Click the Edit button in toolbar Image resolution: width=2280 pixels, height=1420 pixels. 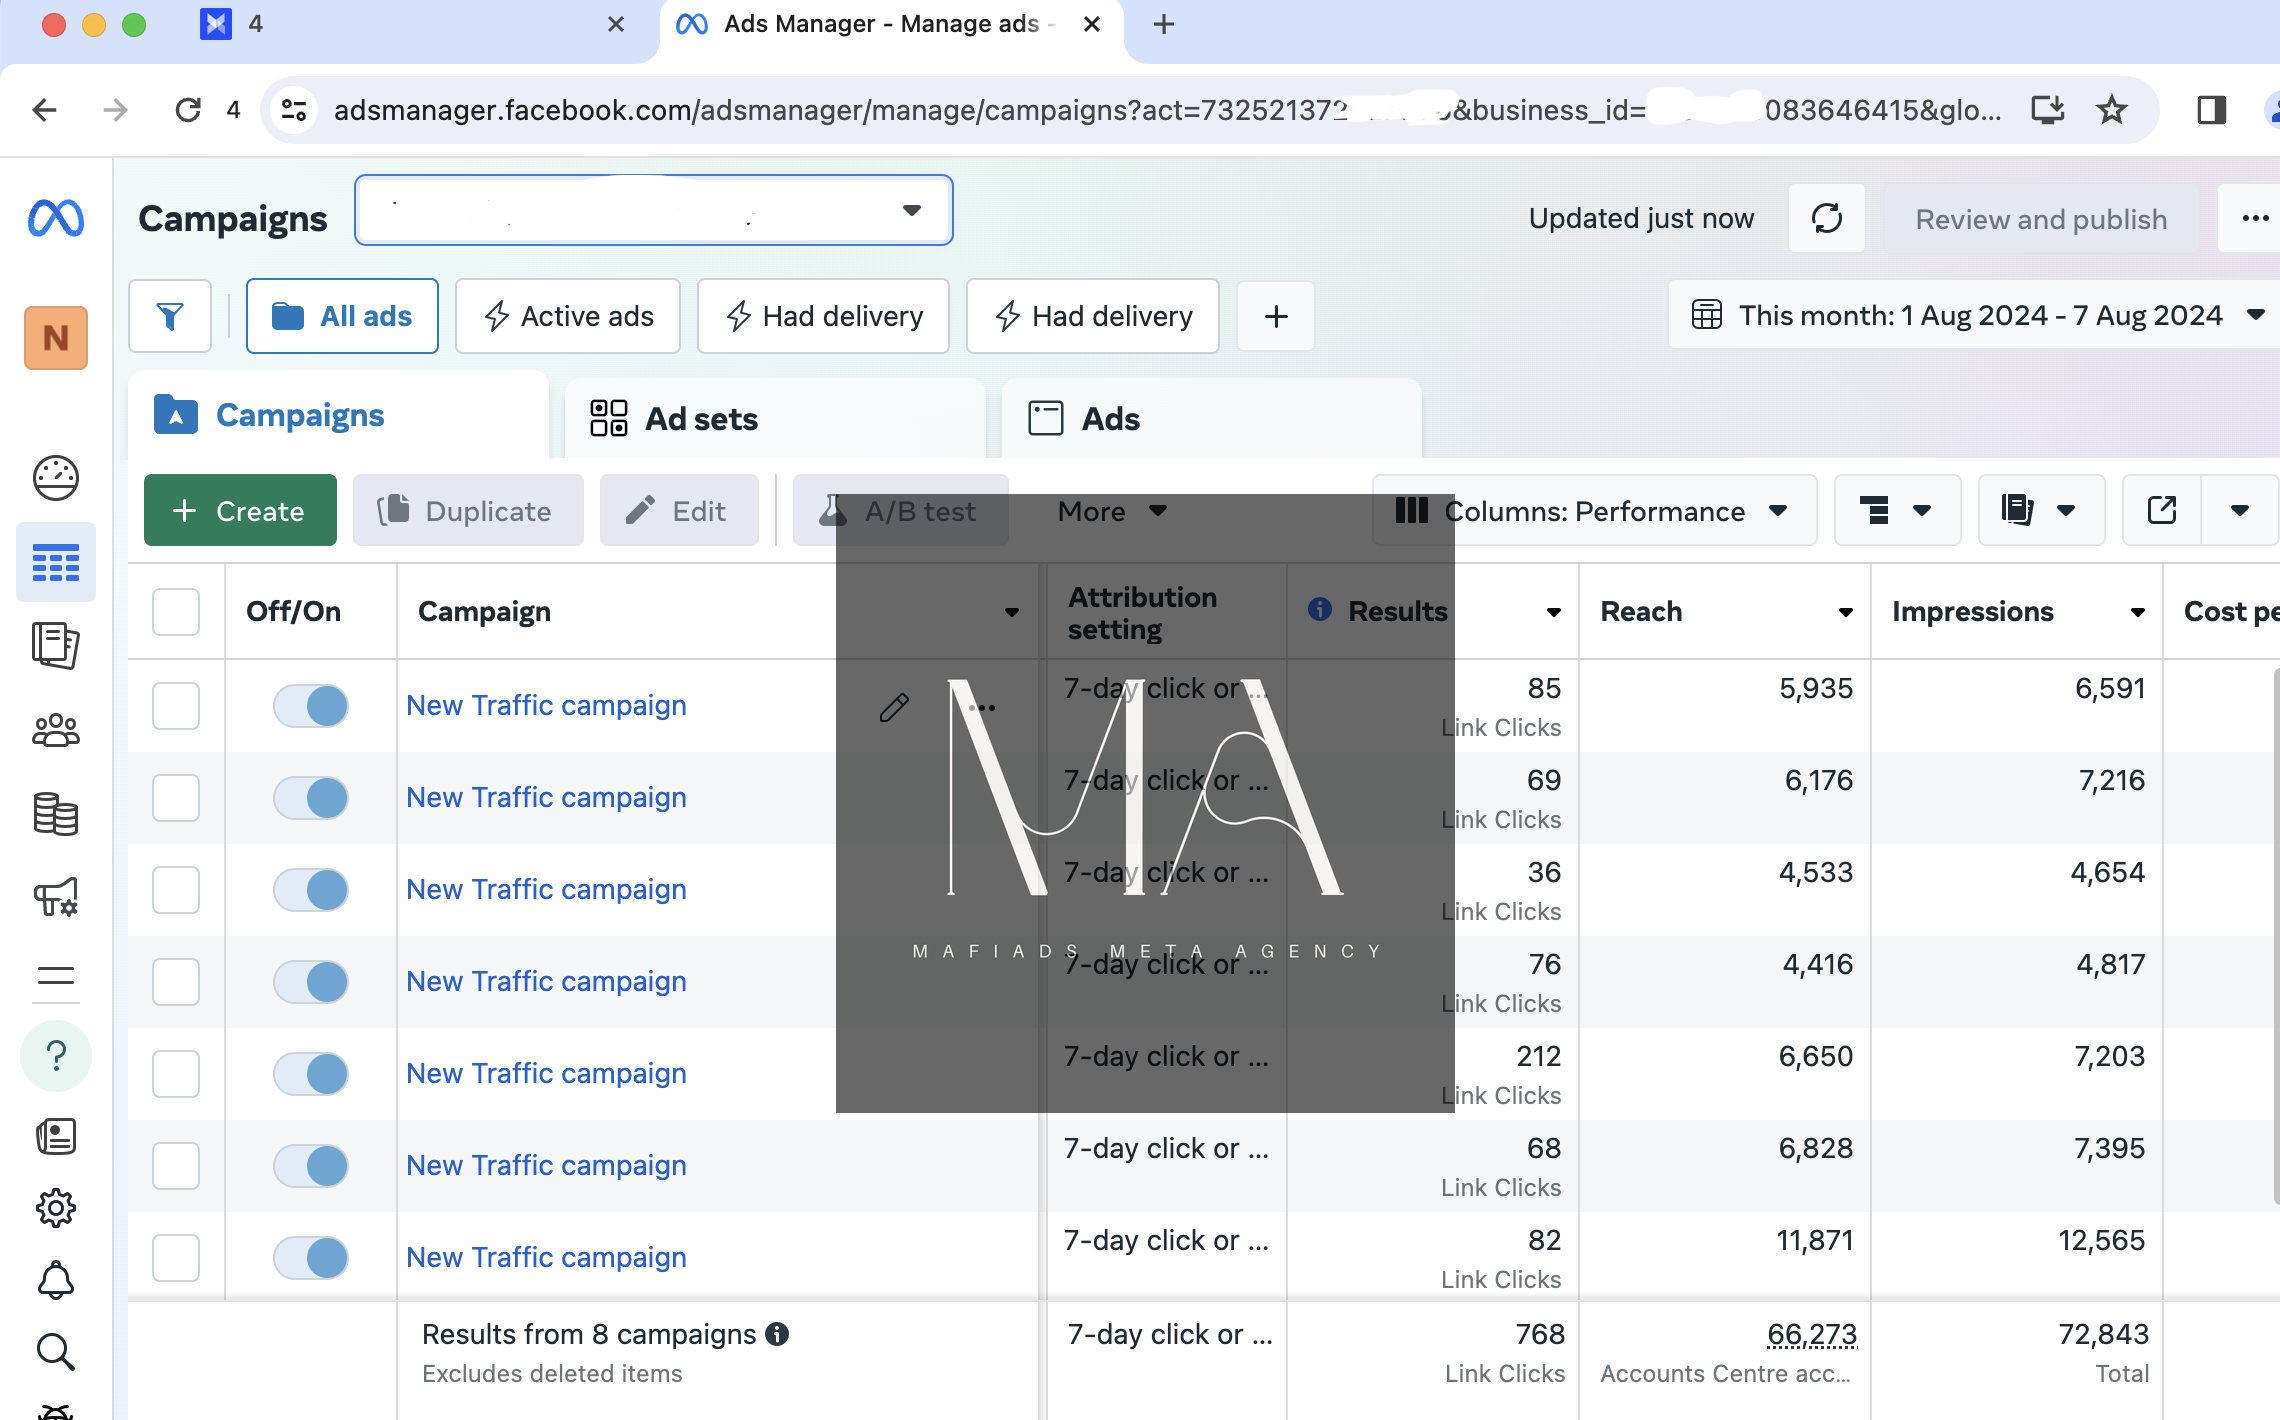tap(680, 511)
